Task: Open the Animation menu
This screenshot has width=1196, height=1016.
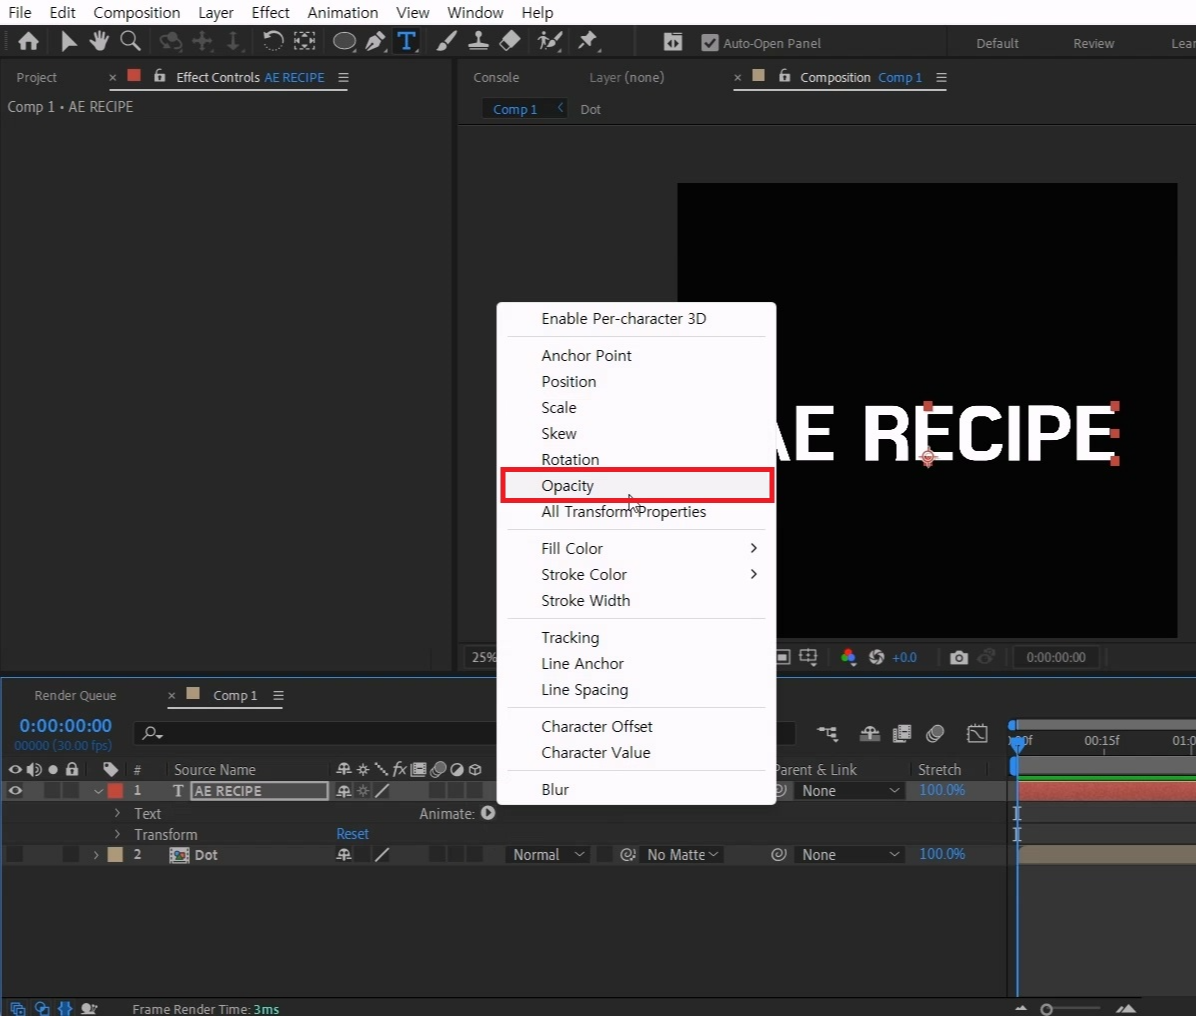Action: 342,13
